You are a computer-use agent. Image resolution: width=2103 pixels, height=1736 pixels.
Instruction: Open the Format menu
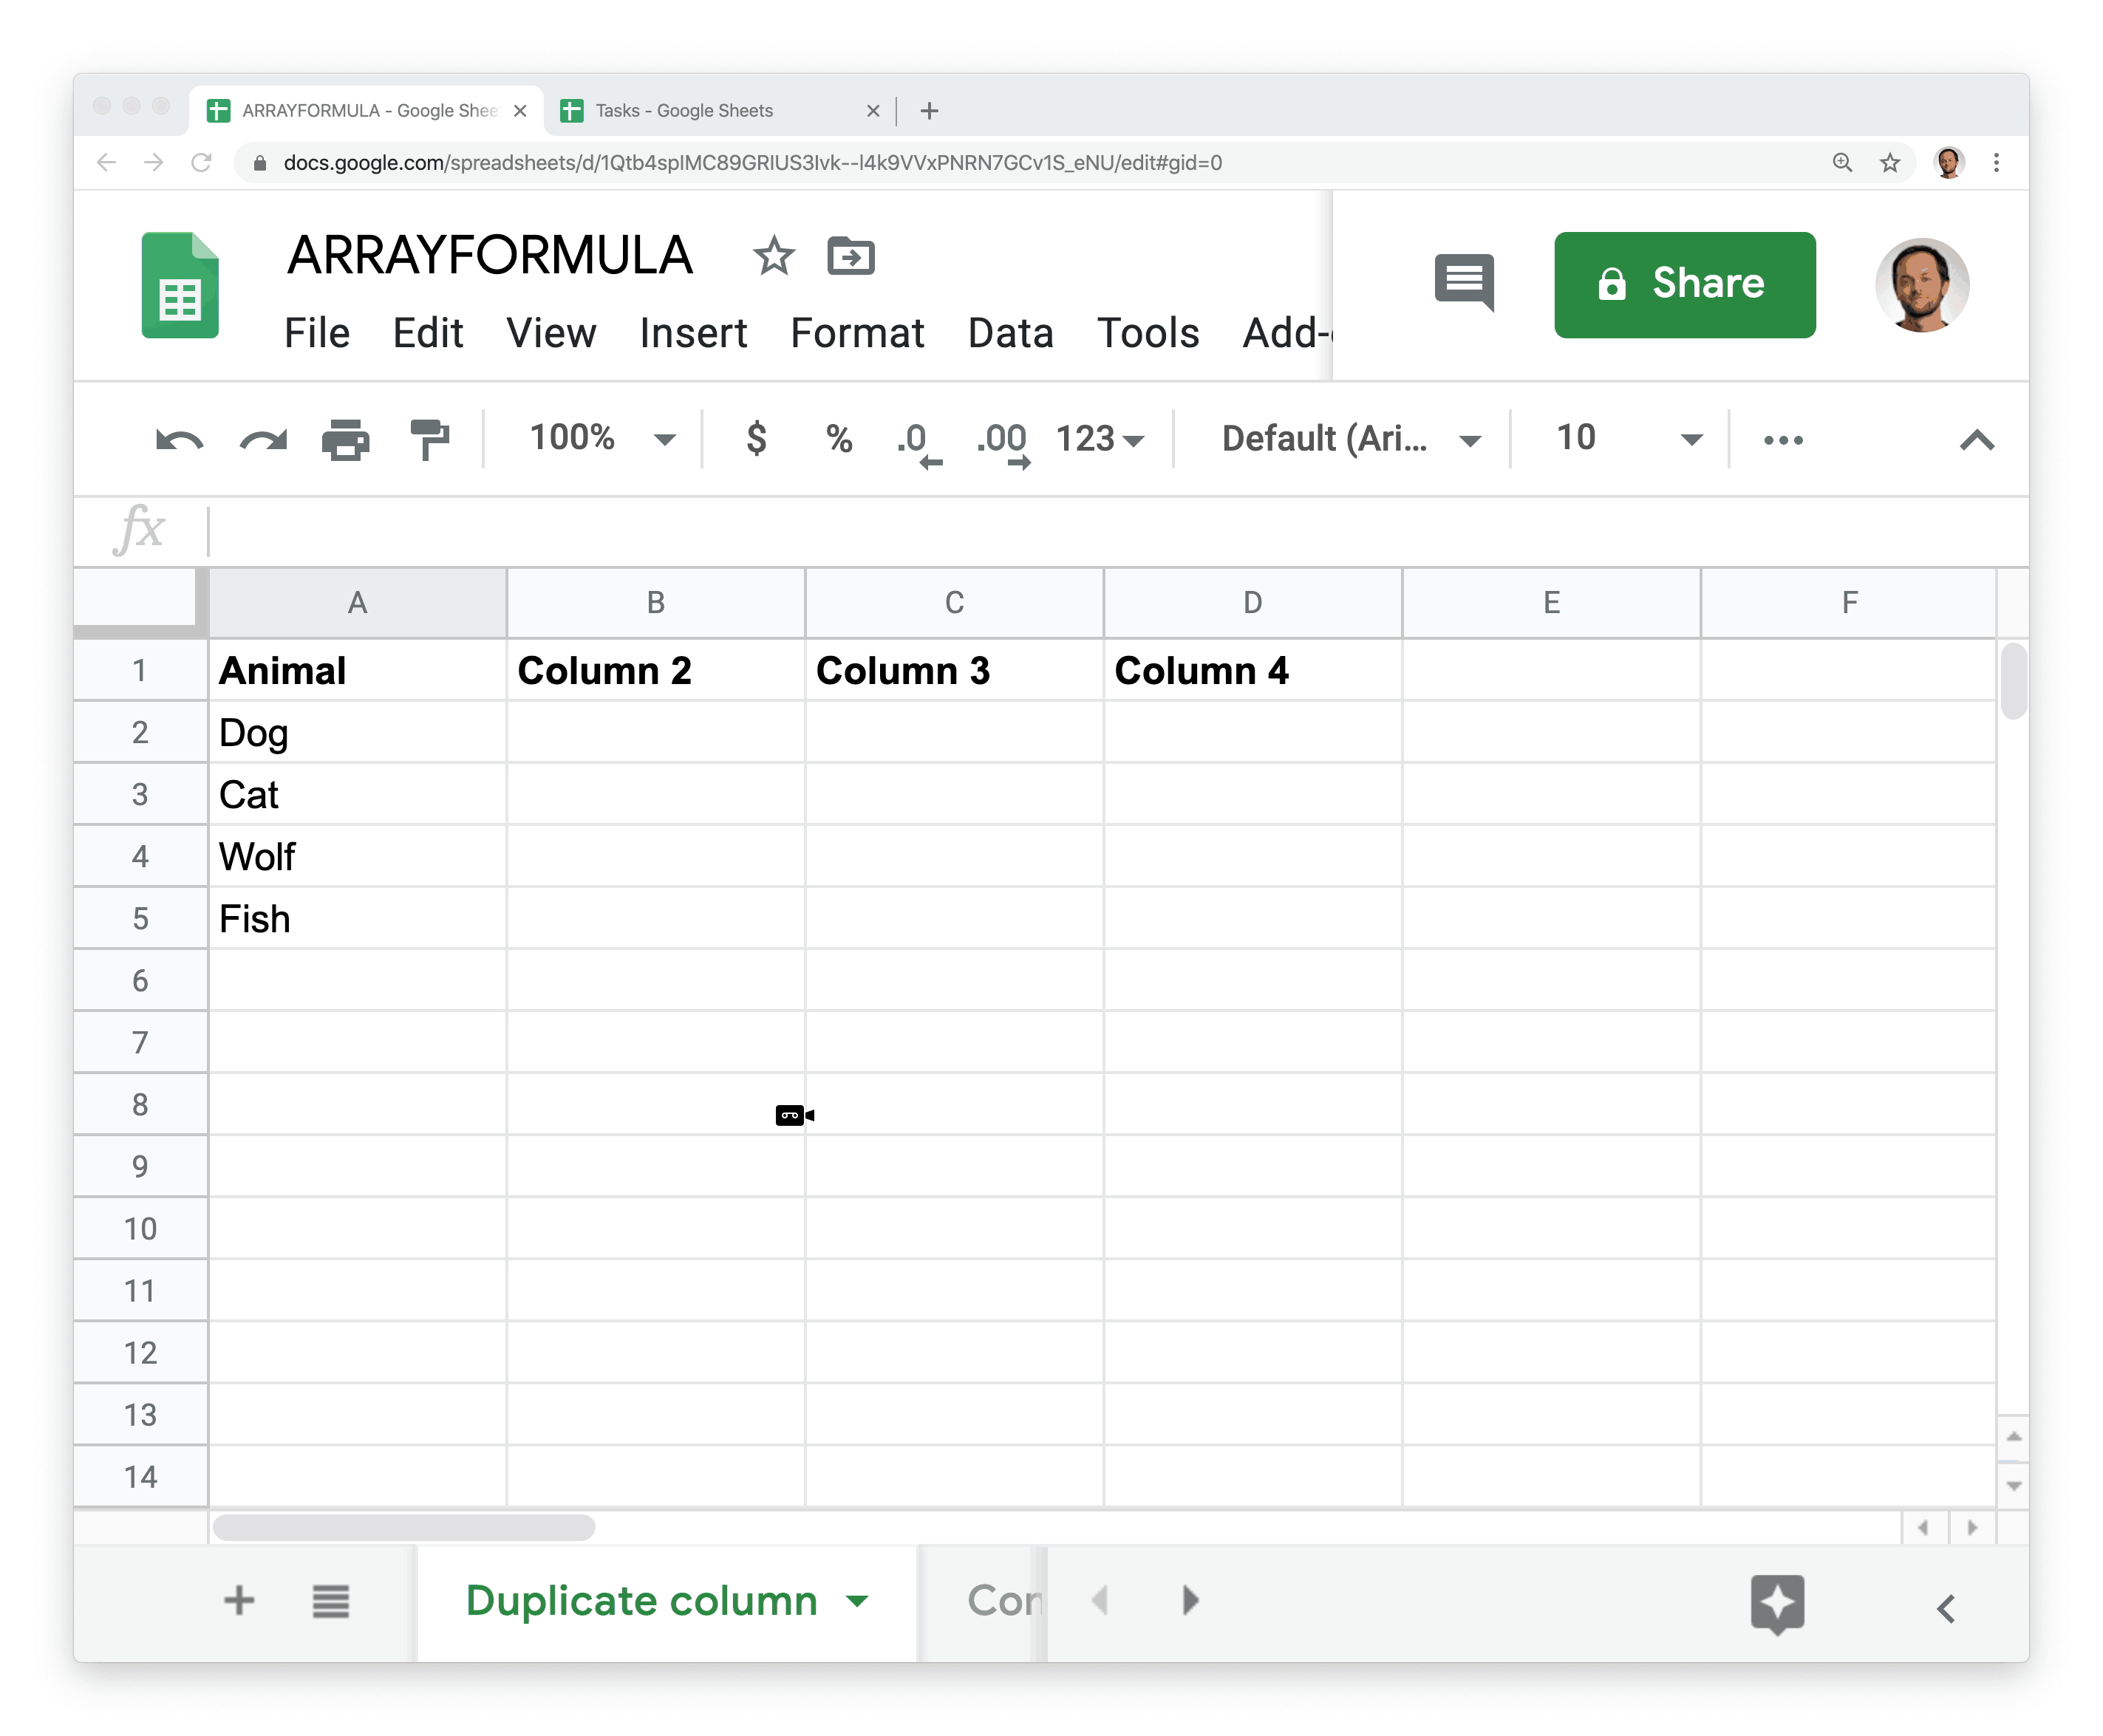point(857,333)
